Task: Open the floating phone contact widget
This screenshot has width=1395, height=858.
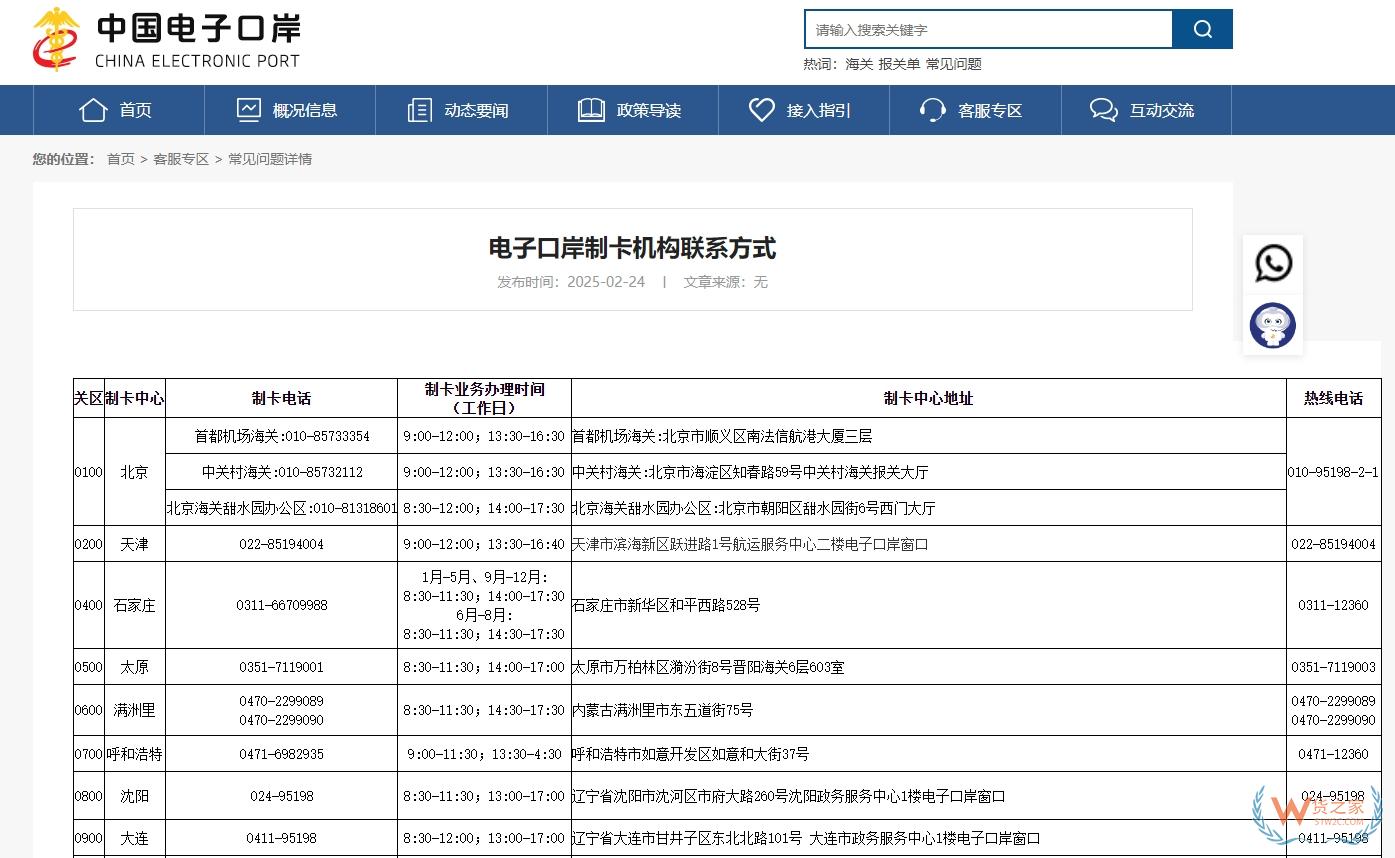Action: (x=1273, y=264)
